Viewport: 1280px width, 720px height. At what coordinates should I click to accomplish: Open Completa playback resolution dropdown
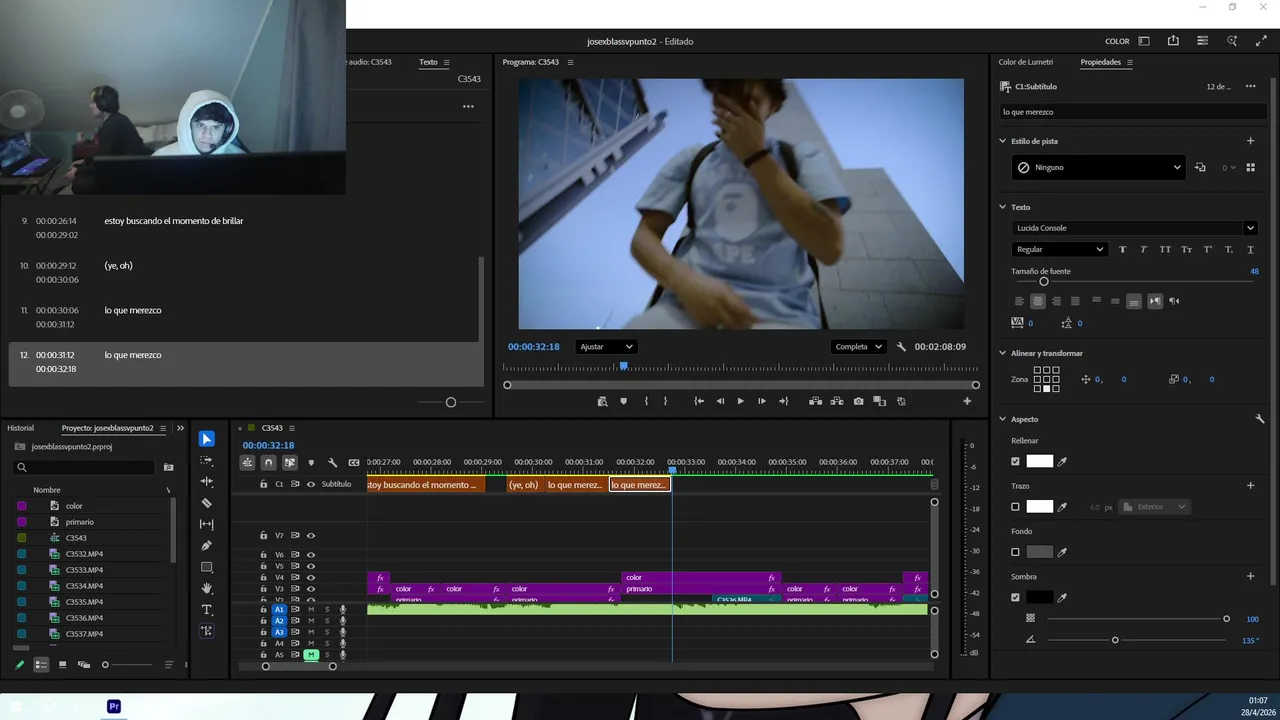click(858, 347)
